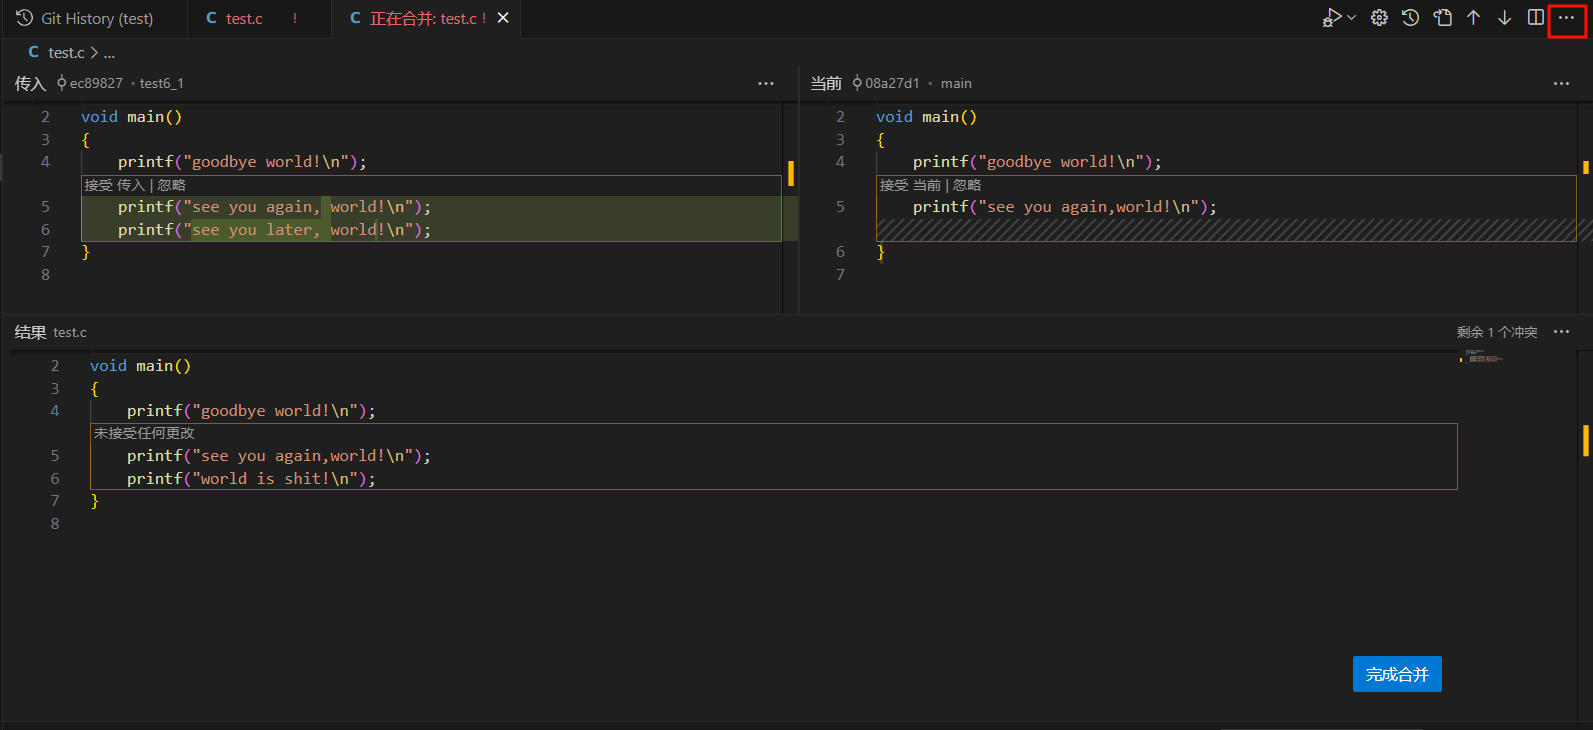Click 'void main()' in the result pane
This screenshot has width=1593, height=730.
pyautogui.click(x=140, y=366)
